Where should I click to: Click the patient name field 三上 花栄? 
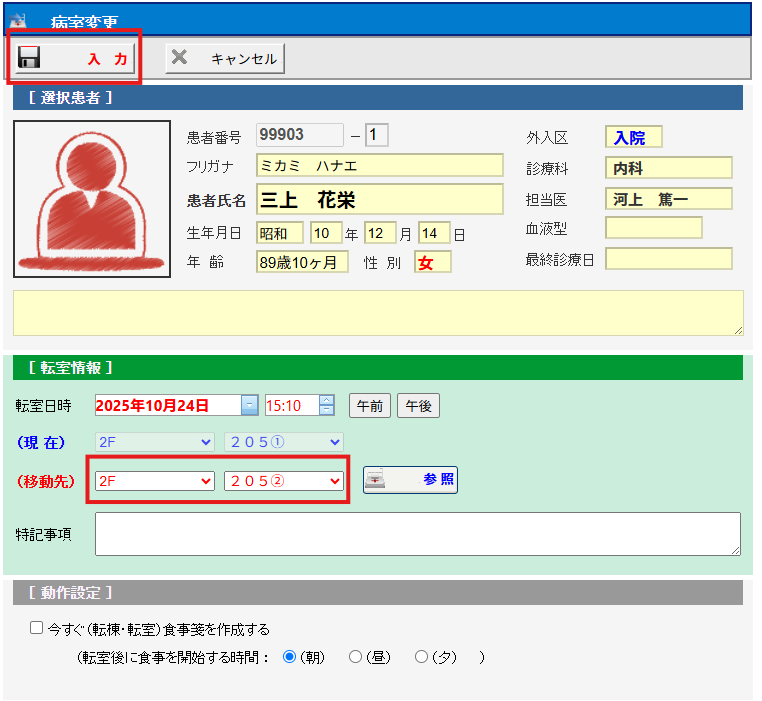click(x=379, y=199)
